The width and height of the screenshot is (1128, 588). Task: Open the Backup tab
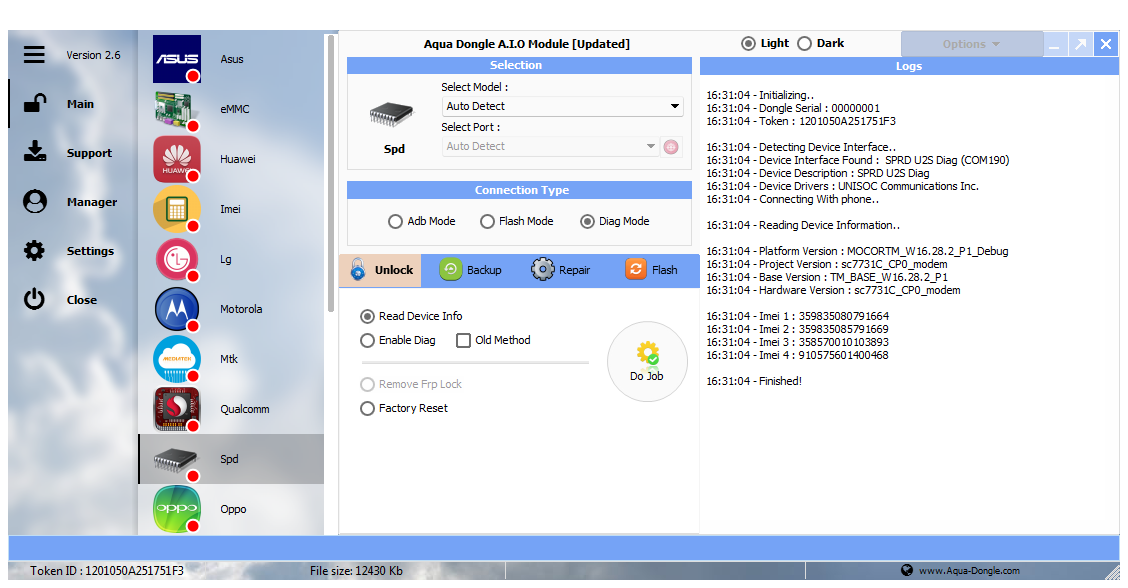click(x=470, y=270)
